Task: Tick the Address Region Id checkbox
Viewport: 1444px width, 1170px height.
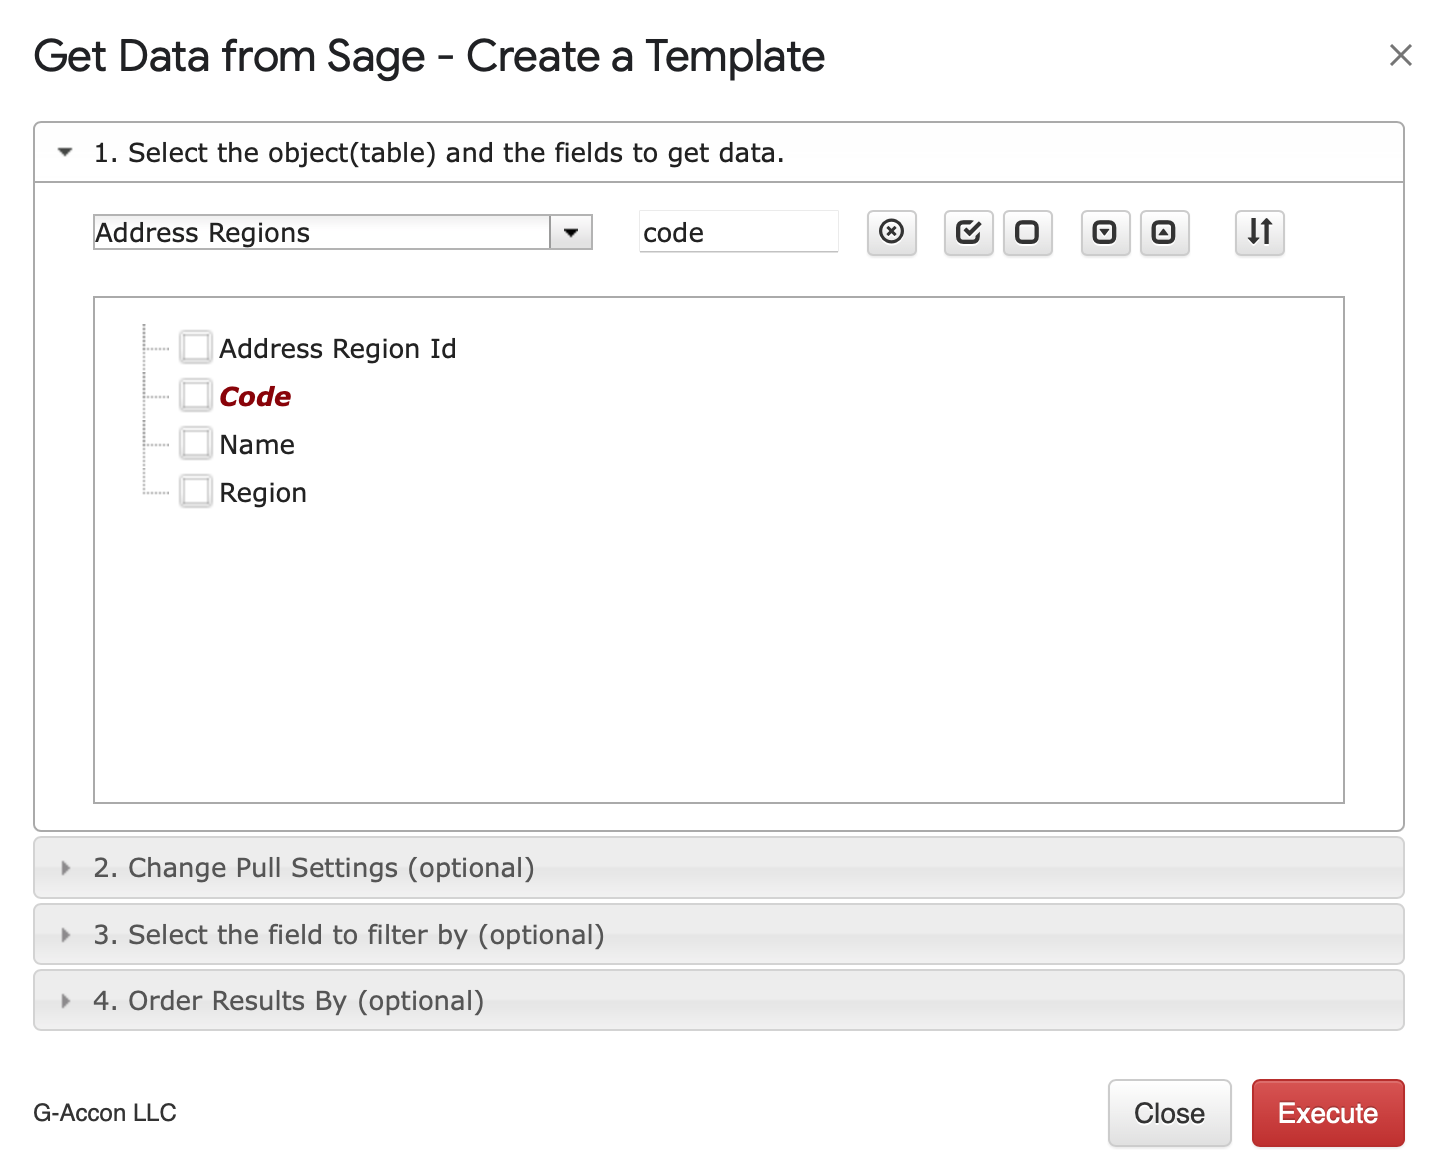Action: click(x=196, y=348)
